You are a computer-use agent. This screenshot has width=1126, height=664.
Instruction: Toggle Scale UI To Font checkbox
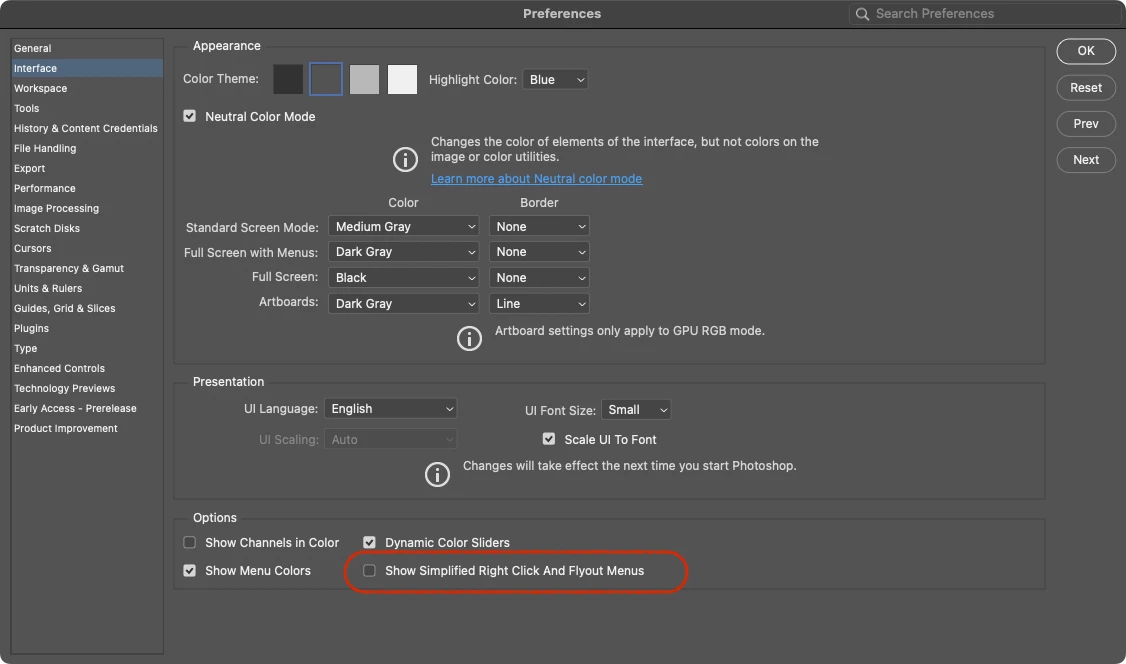click(549, 439)
